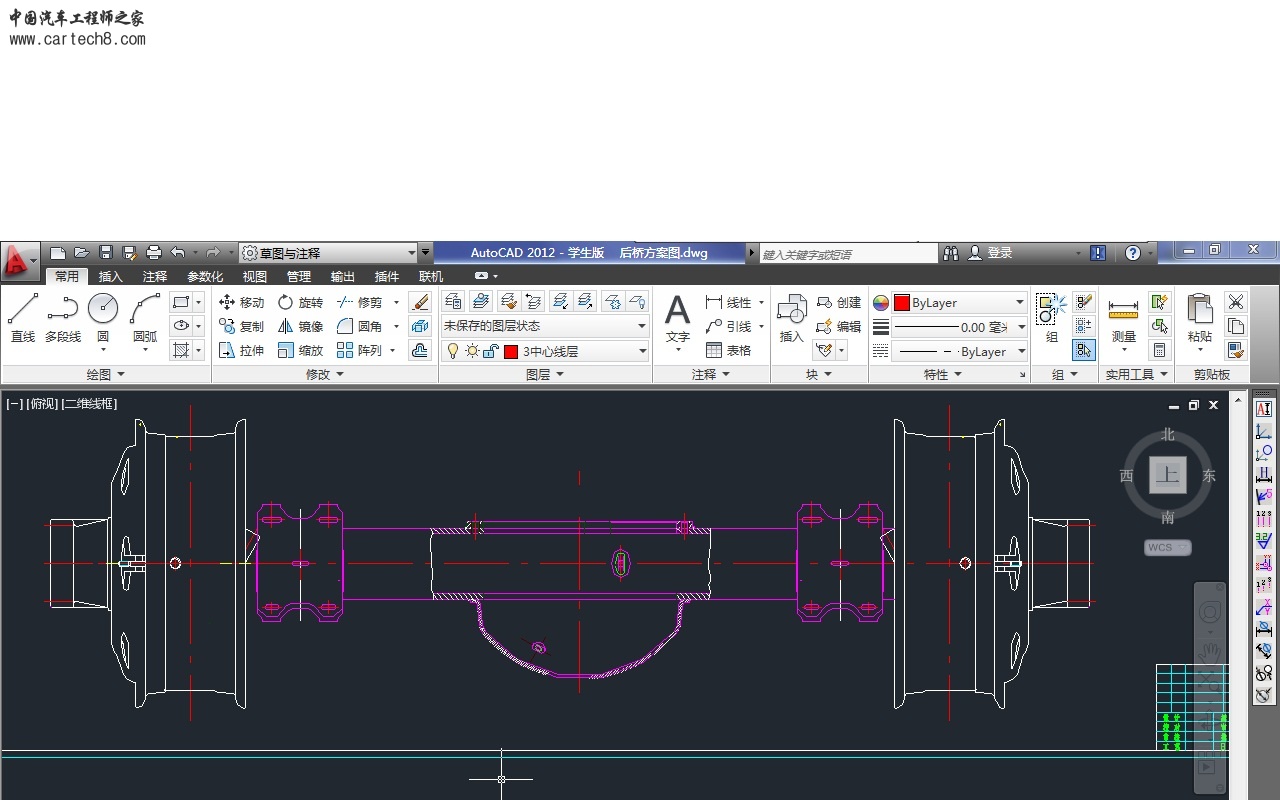Click the red ByLayer color swatch in 特性
The height and width of the screenshot is (800, 1280).
901,302
